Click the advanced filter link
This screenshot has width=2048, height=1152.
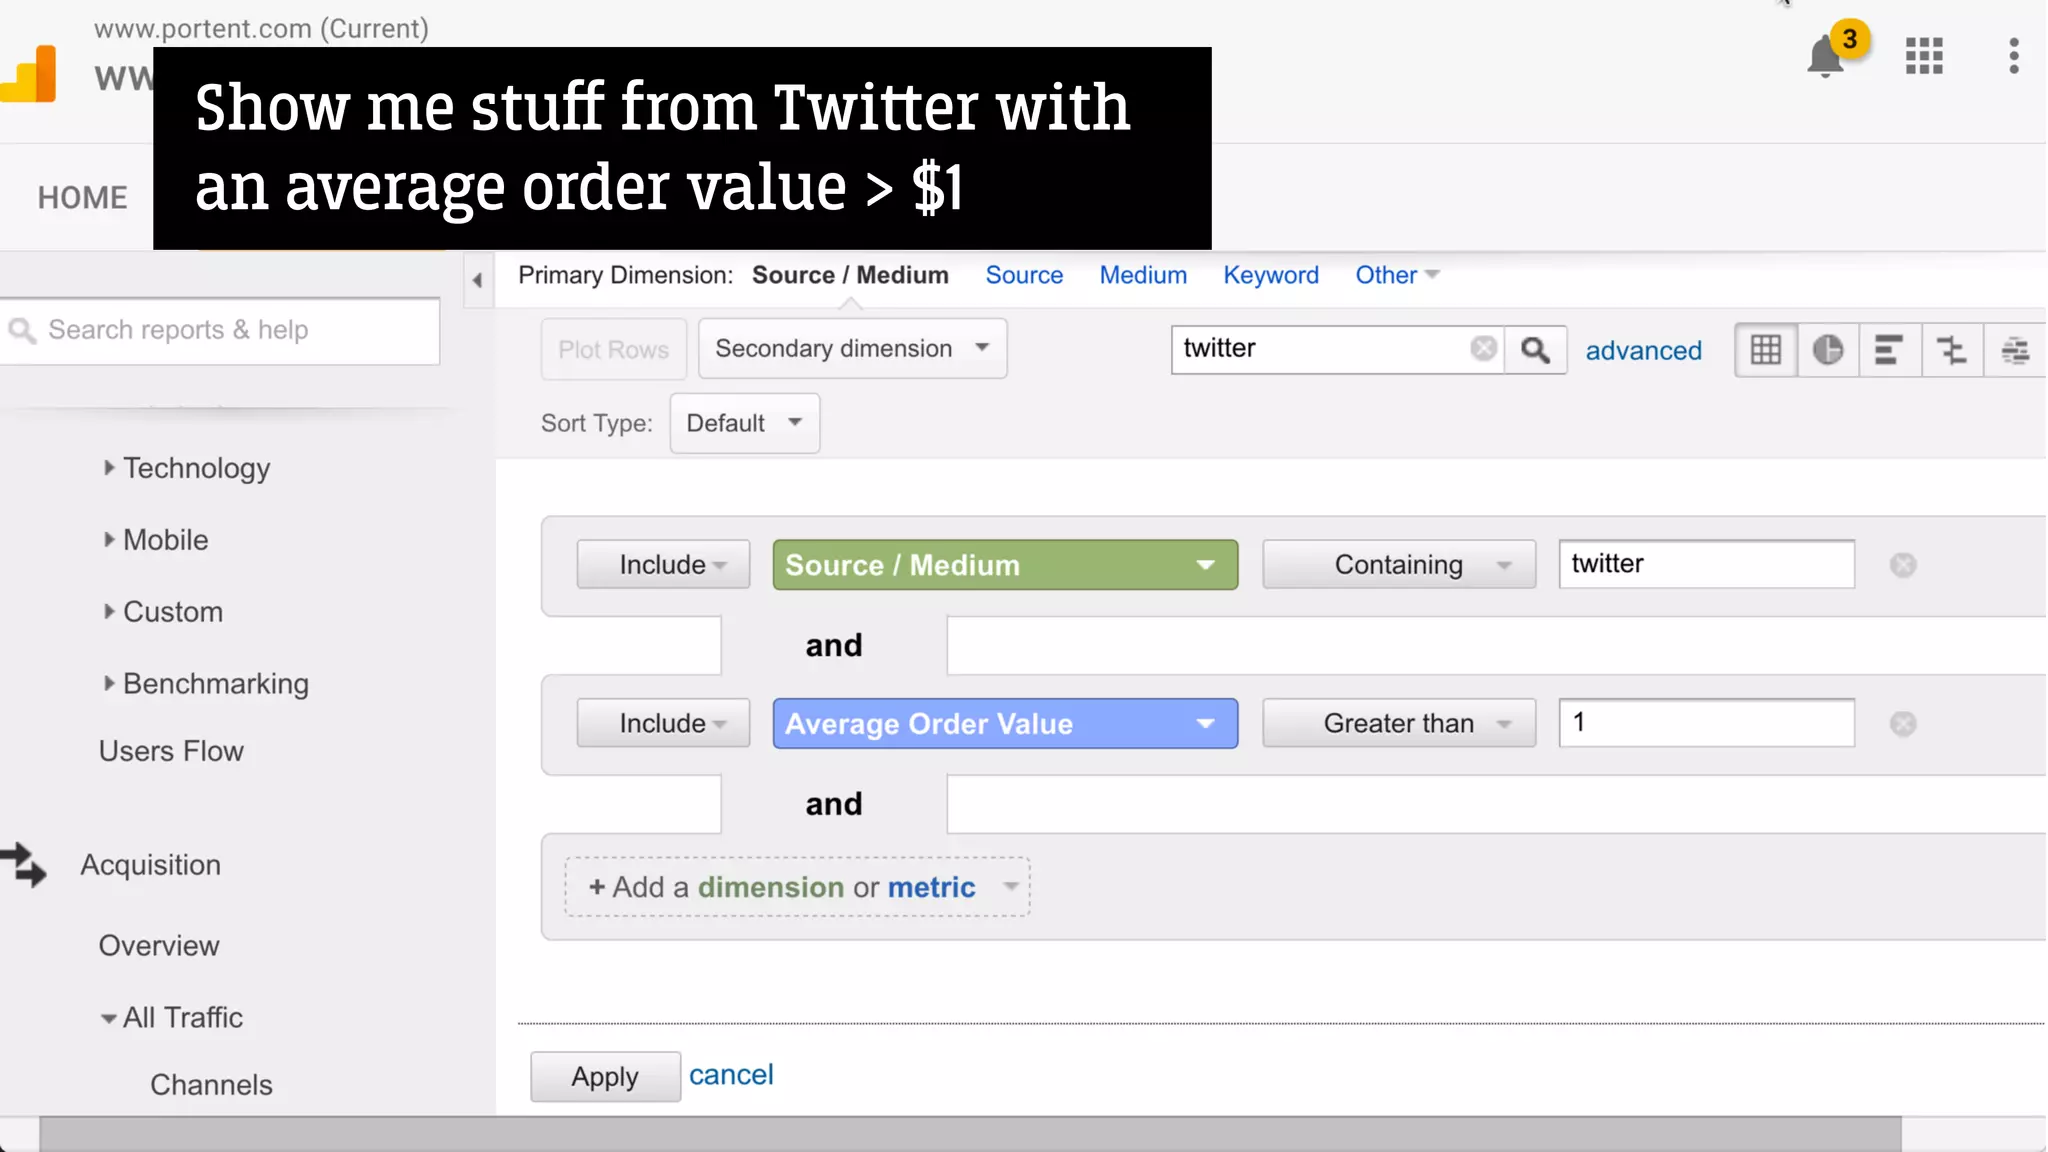[1644, 350]
